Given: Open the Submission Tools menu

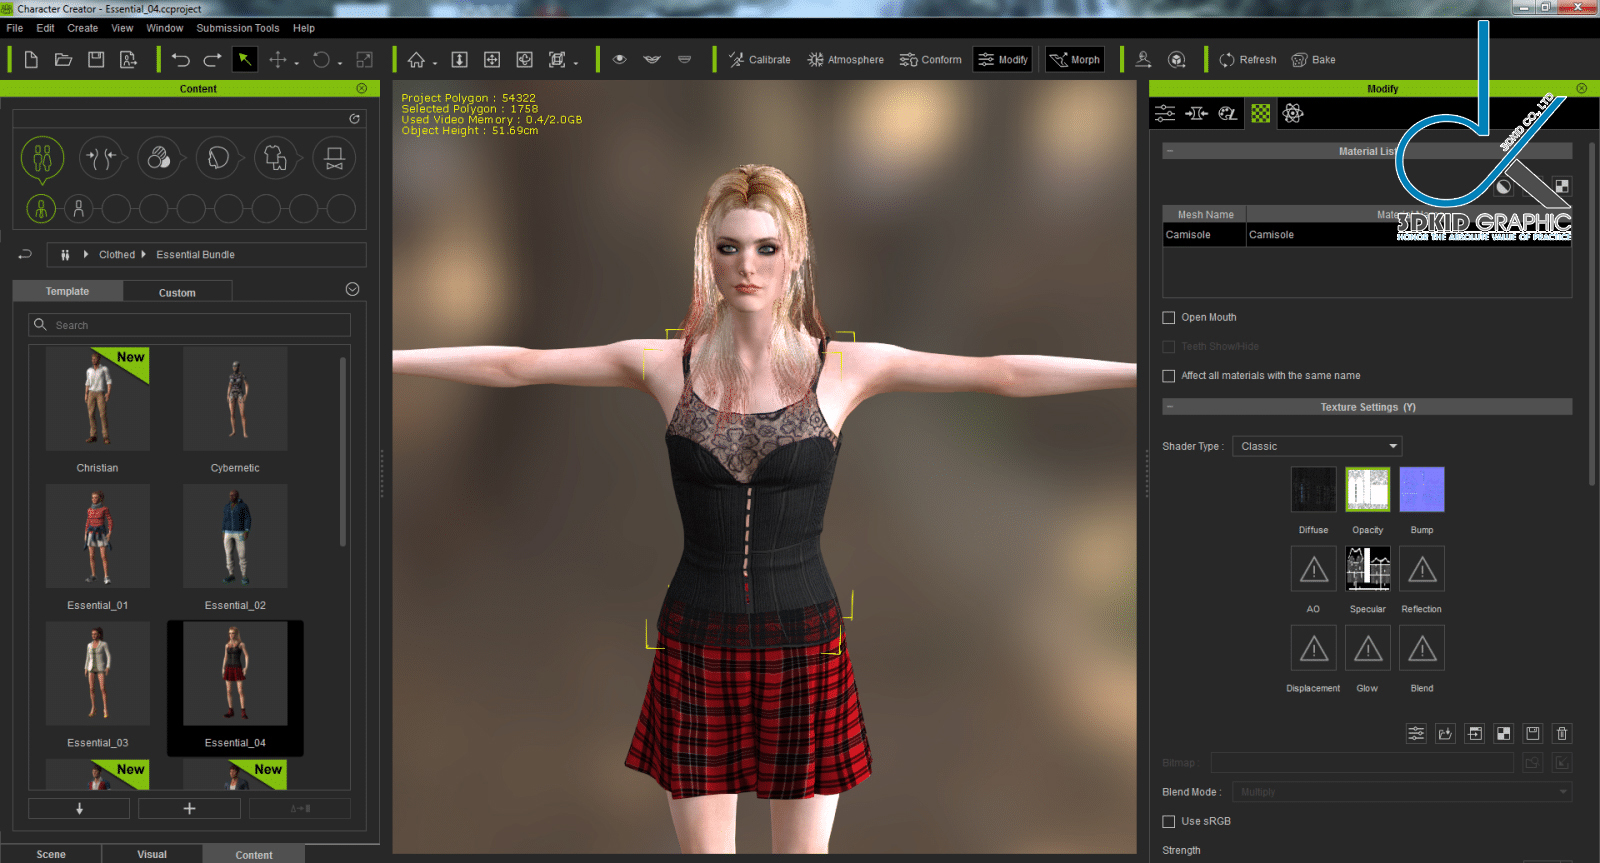Looking at the screenshot, I should tap(237, 28).
